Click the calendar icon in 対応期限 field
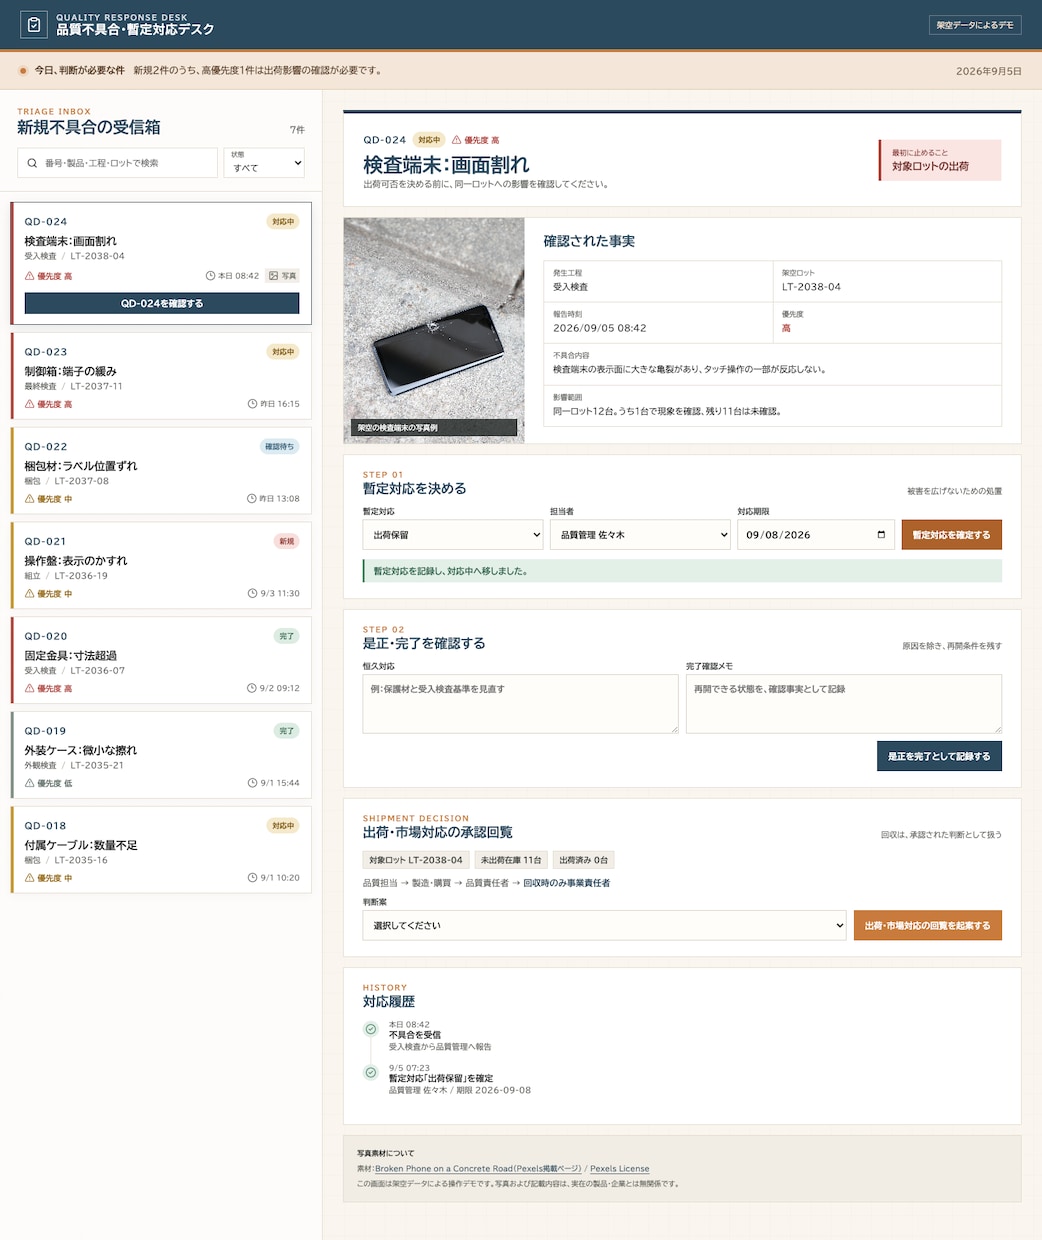 tap(881, 535)
